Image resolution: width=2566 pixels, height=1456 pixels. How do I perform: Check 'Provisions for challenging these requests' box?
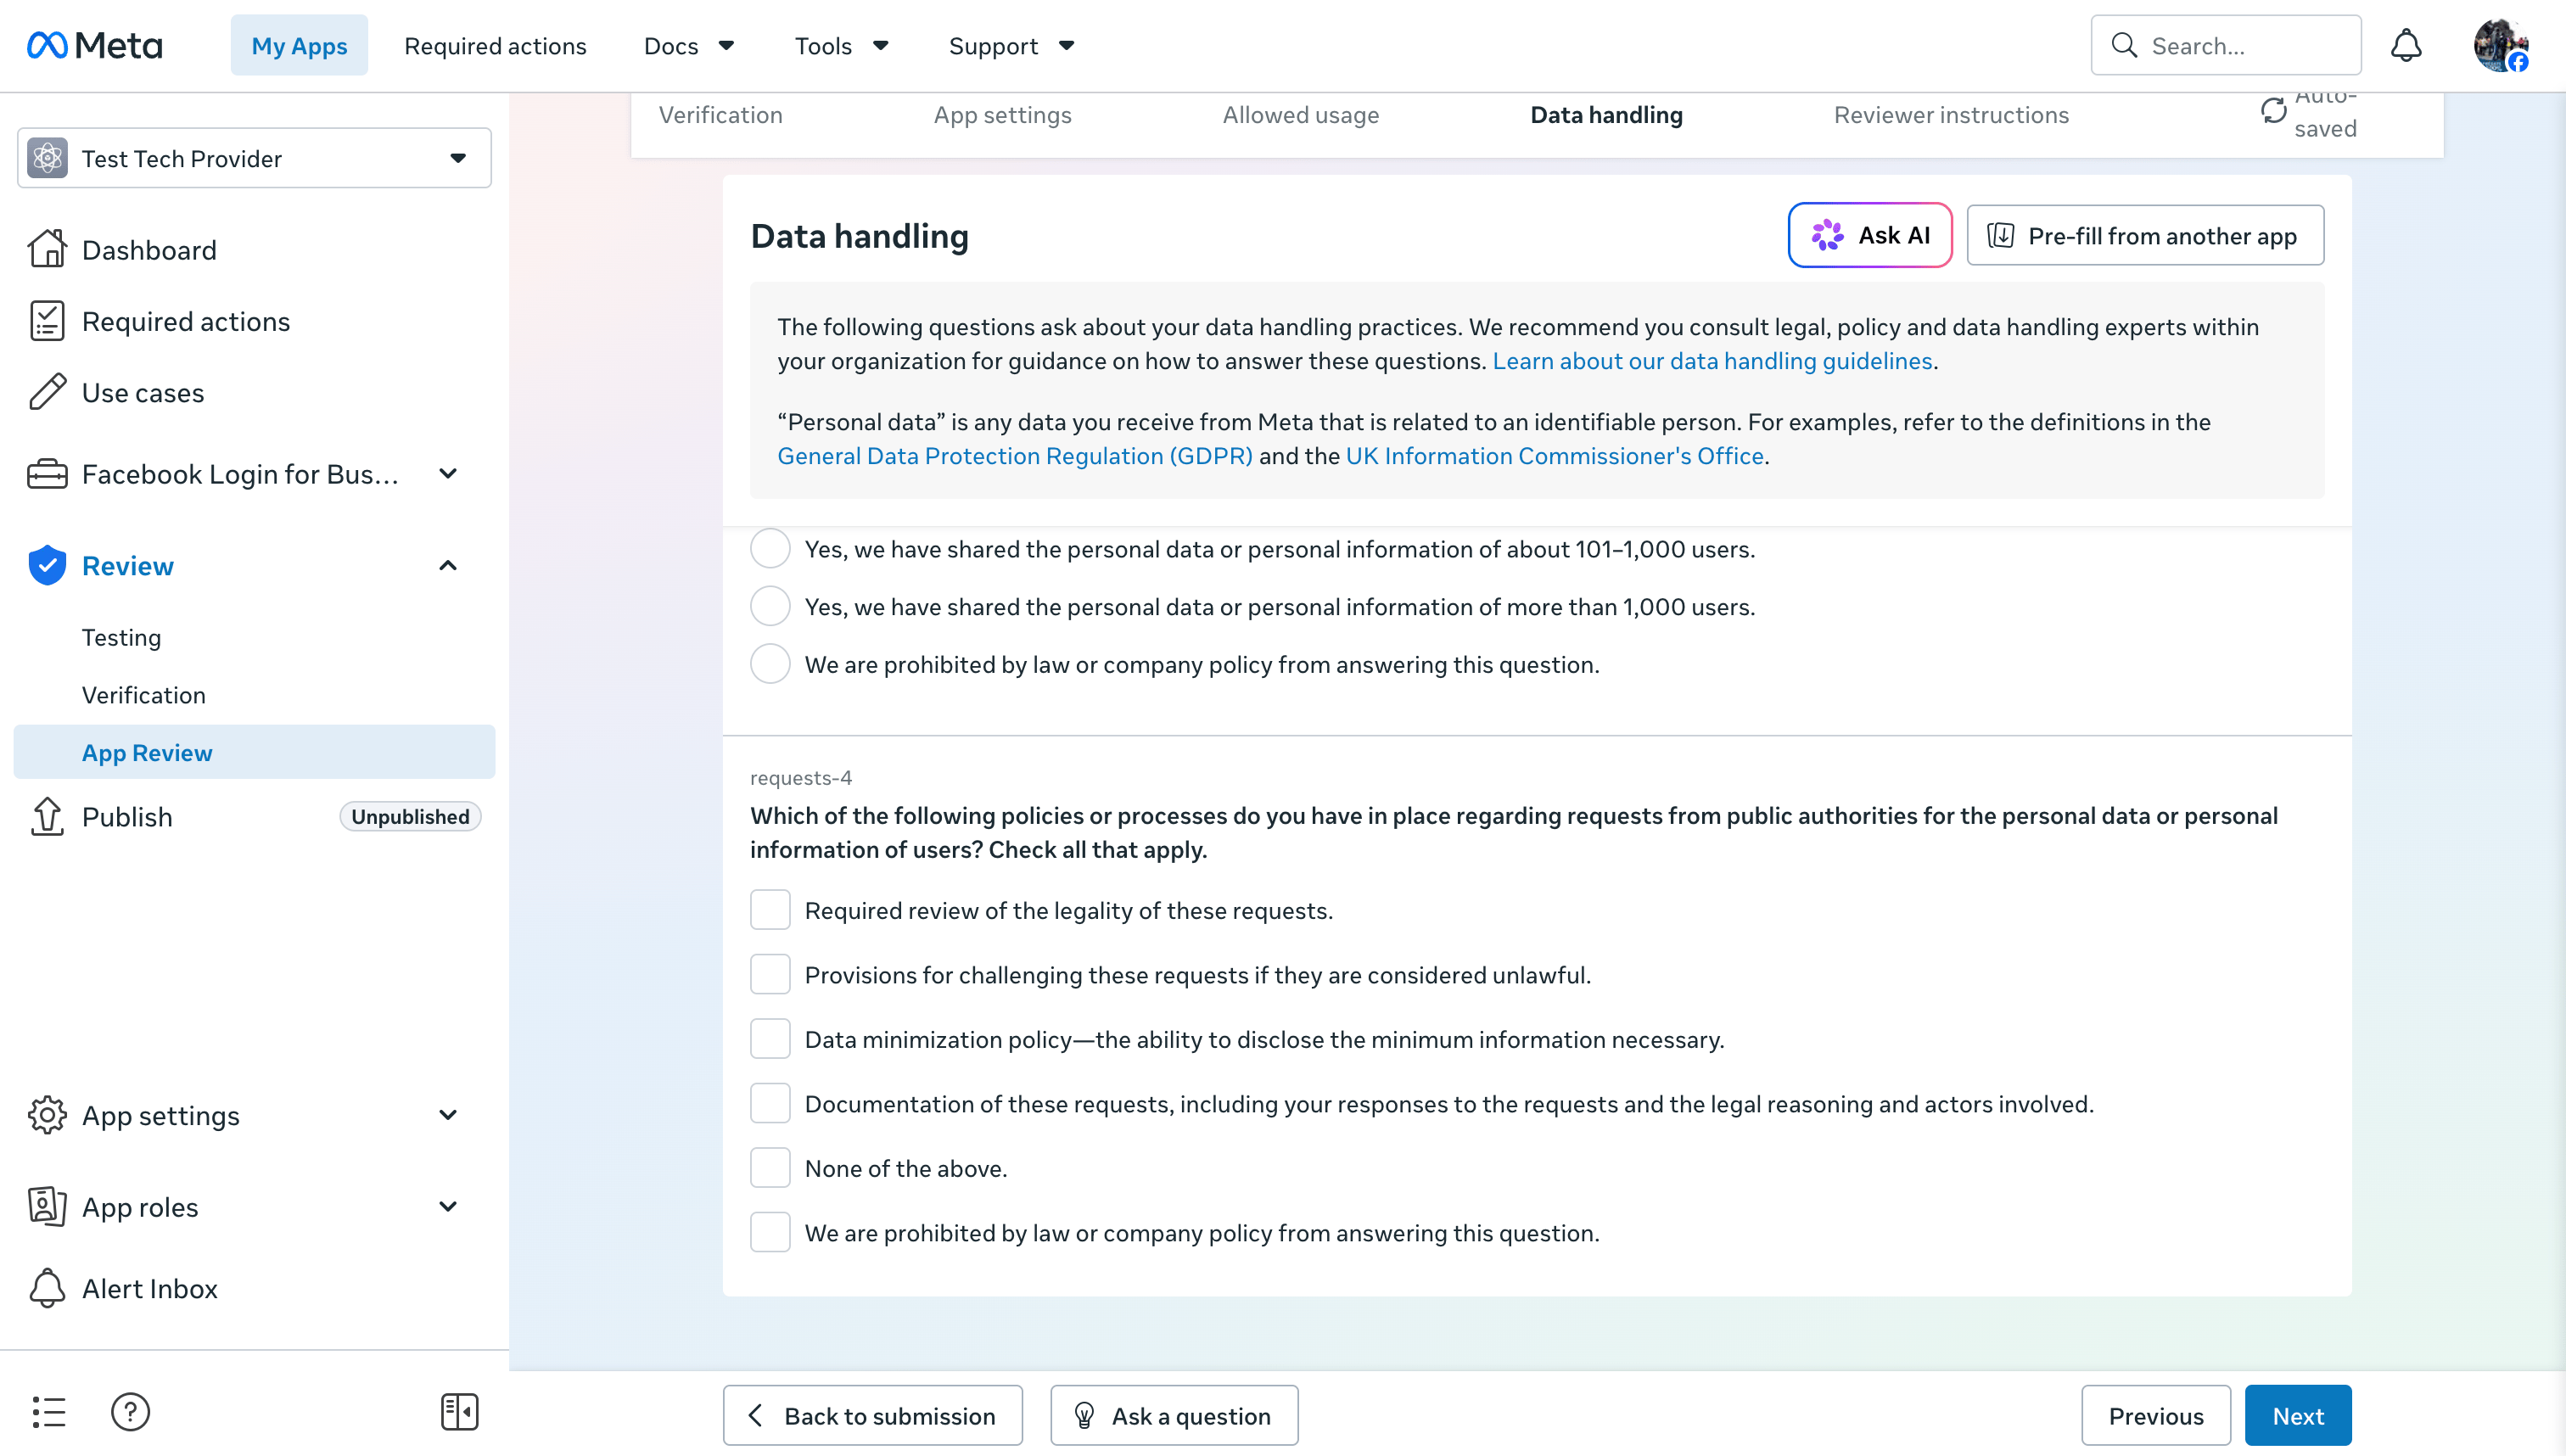pyautogui.click(x=770, y=974)
